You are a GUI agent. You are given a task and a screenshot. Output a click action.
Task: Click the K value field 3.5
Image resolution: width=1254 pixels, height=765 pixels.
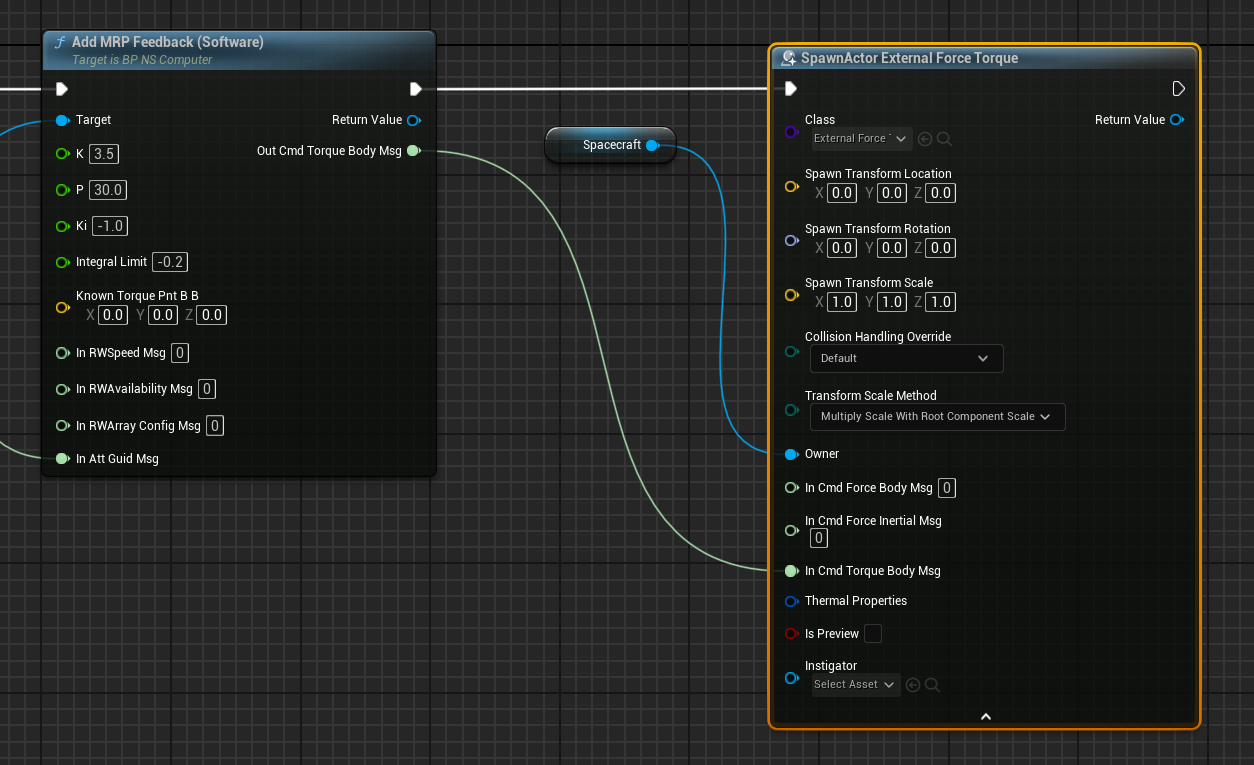click(104, 154)
